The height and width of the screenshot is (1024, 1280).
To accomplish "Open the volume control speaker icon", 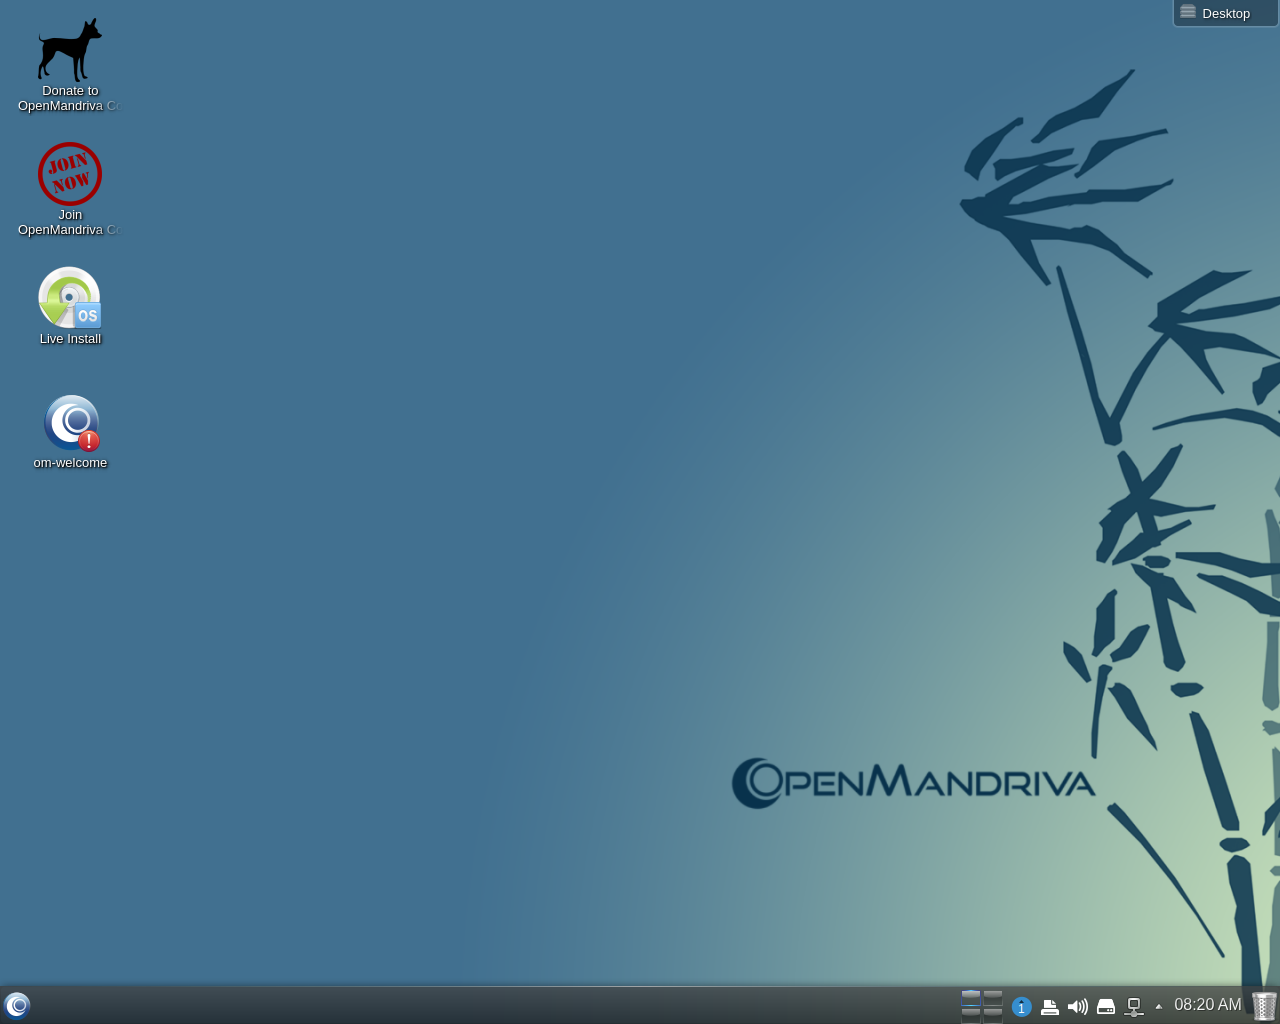I will coord(1077,1007).
